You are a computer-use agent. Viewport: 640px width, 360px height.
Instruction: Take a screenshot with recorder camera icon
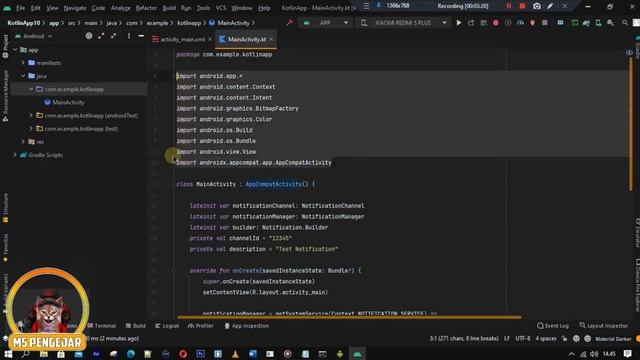point(537,6)
